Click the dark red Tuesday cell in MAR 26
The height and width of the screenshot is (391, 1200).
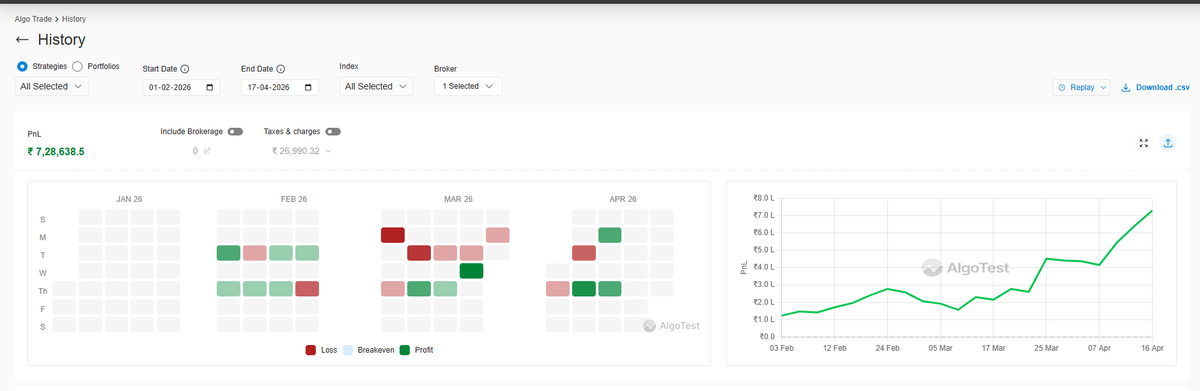tap(419, 253)
